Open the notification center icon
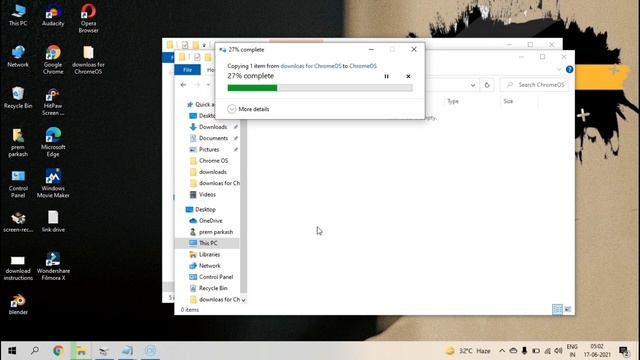Screen dimensions: 640x360 tap(624, 351)
